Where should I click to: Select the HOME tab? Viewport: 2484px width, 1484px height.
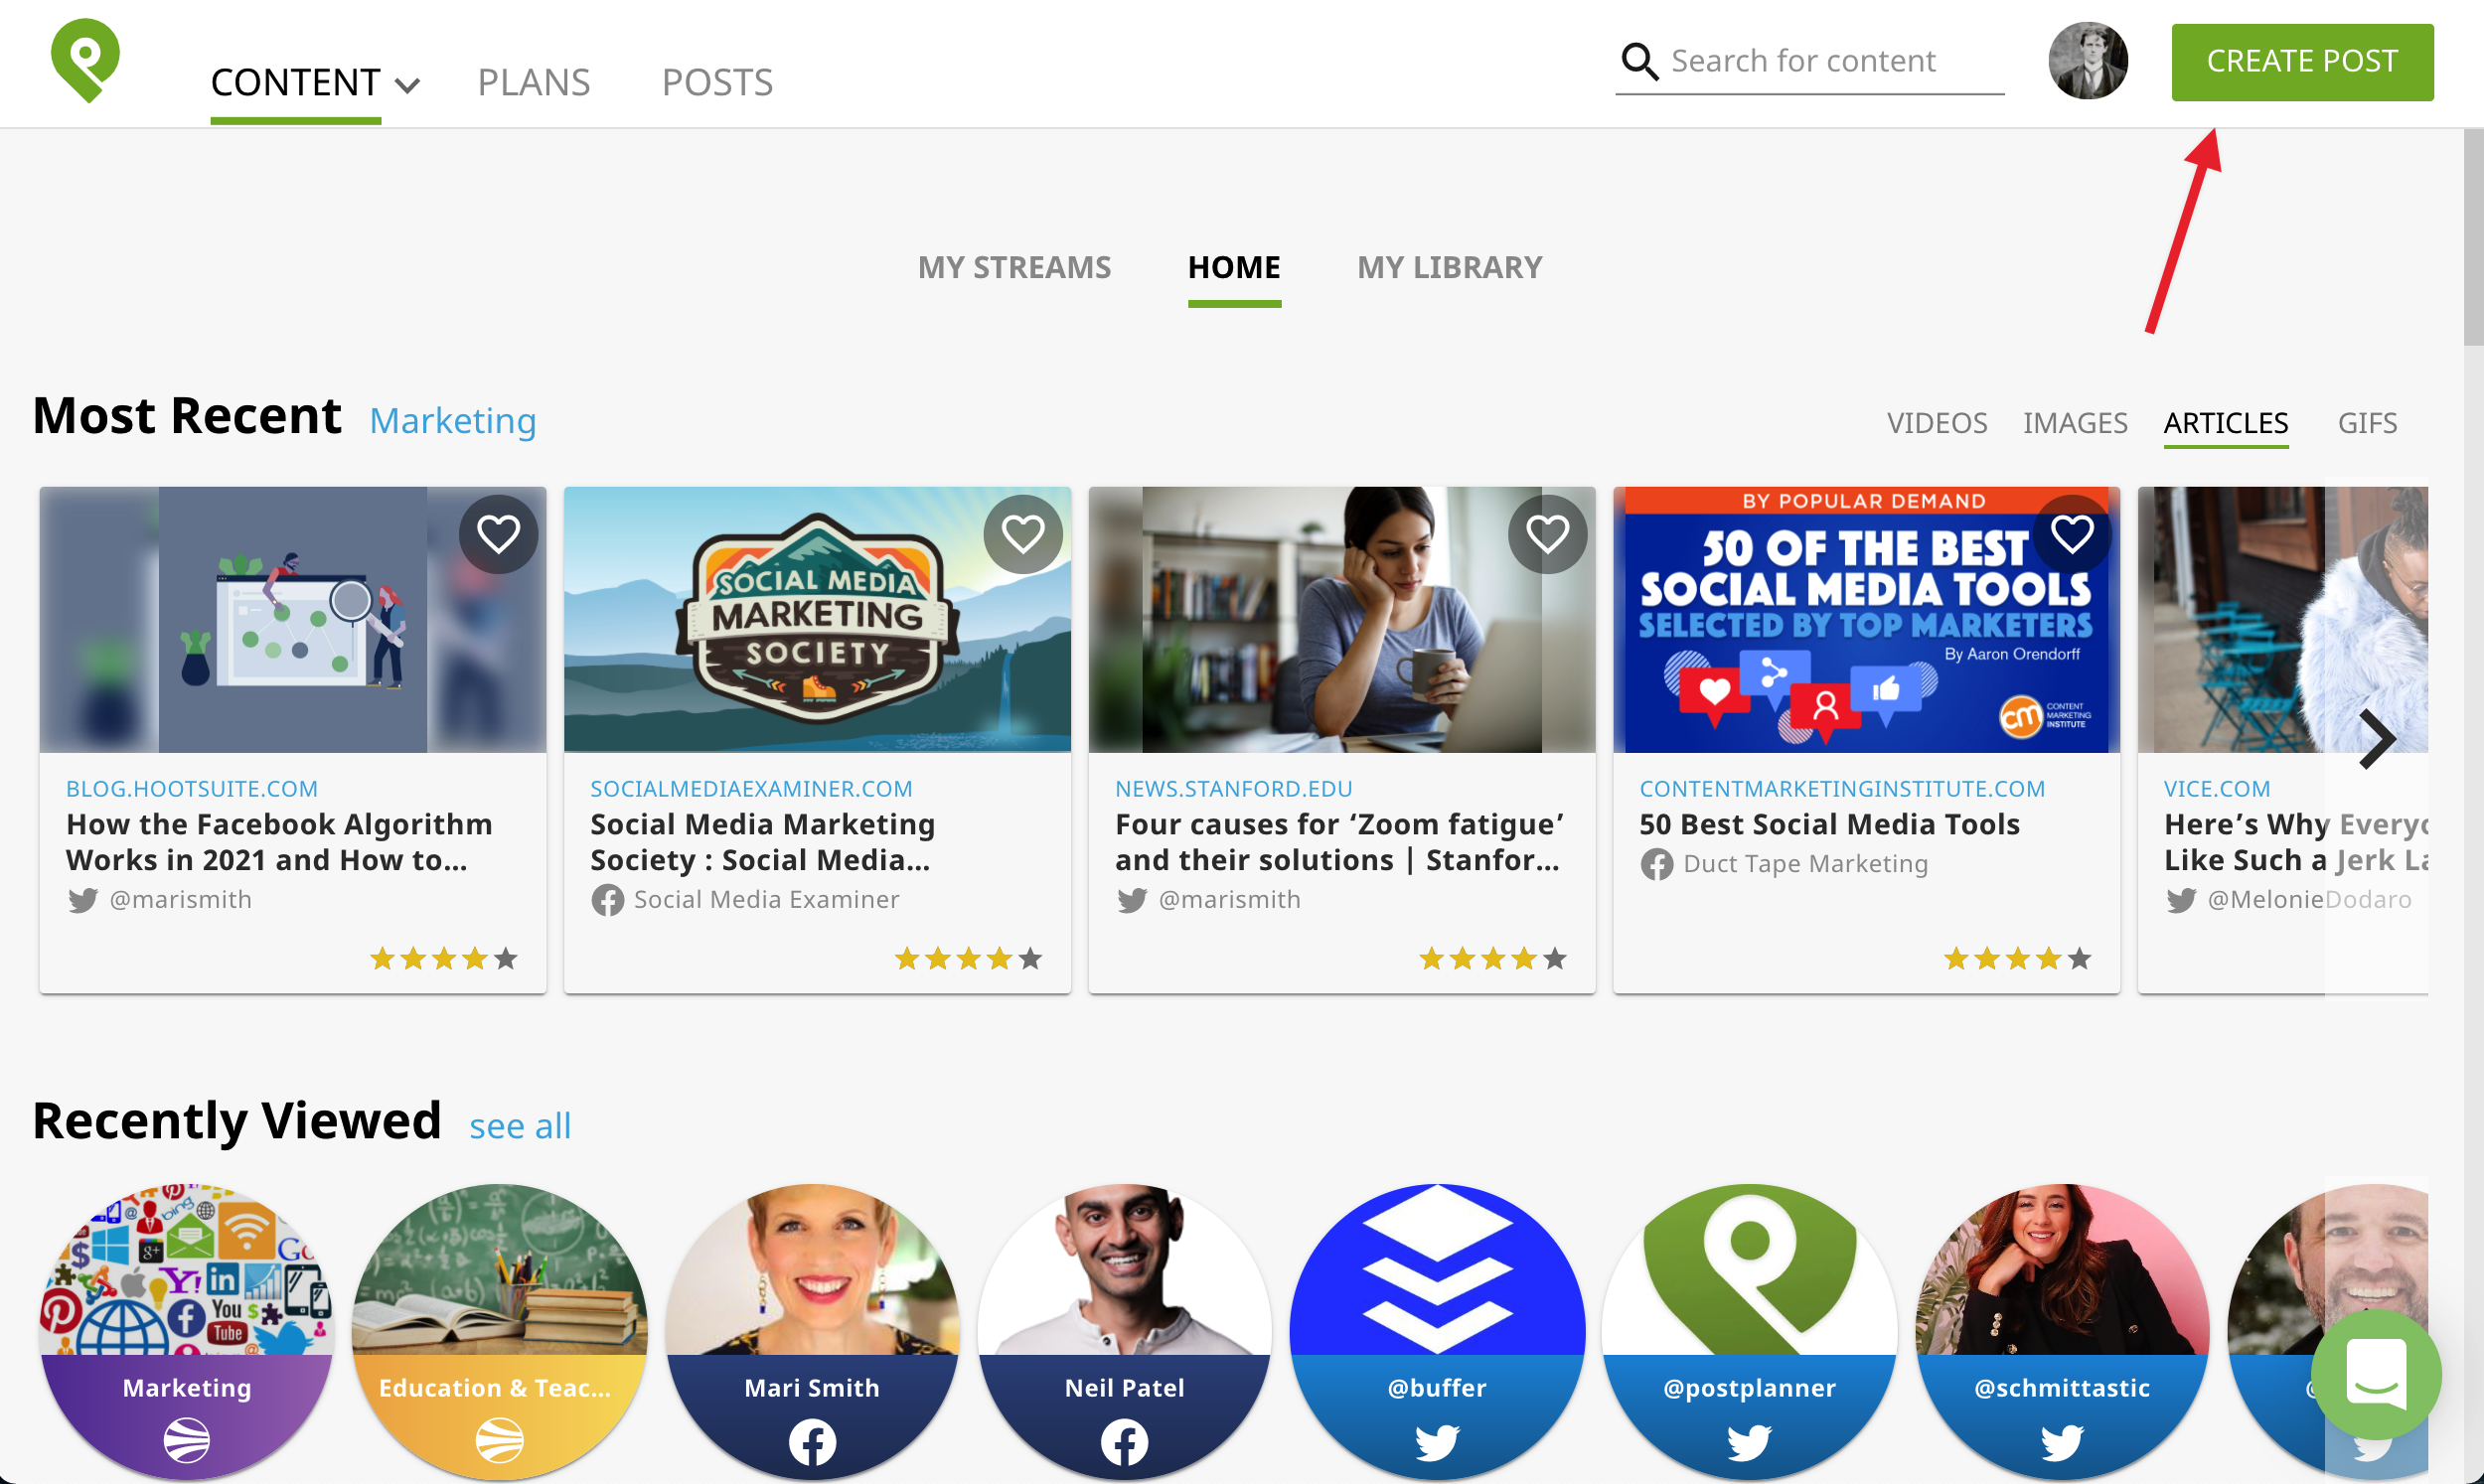pos(1234,267)
